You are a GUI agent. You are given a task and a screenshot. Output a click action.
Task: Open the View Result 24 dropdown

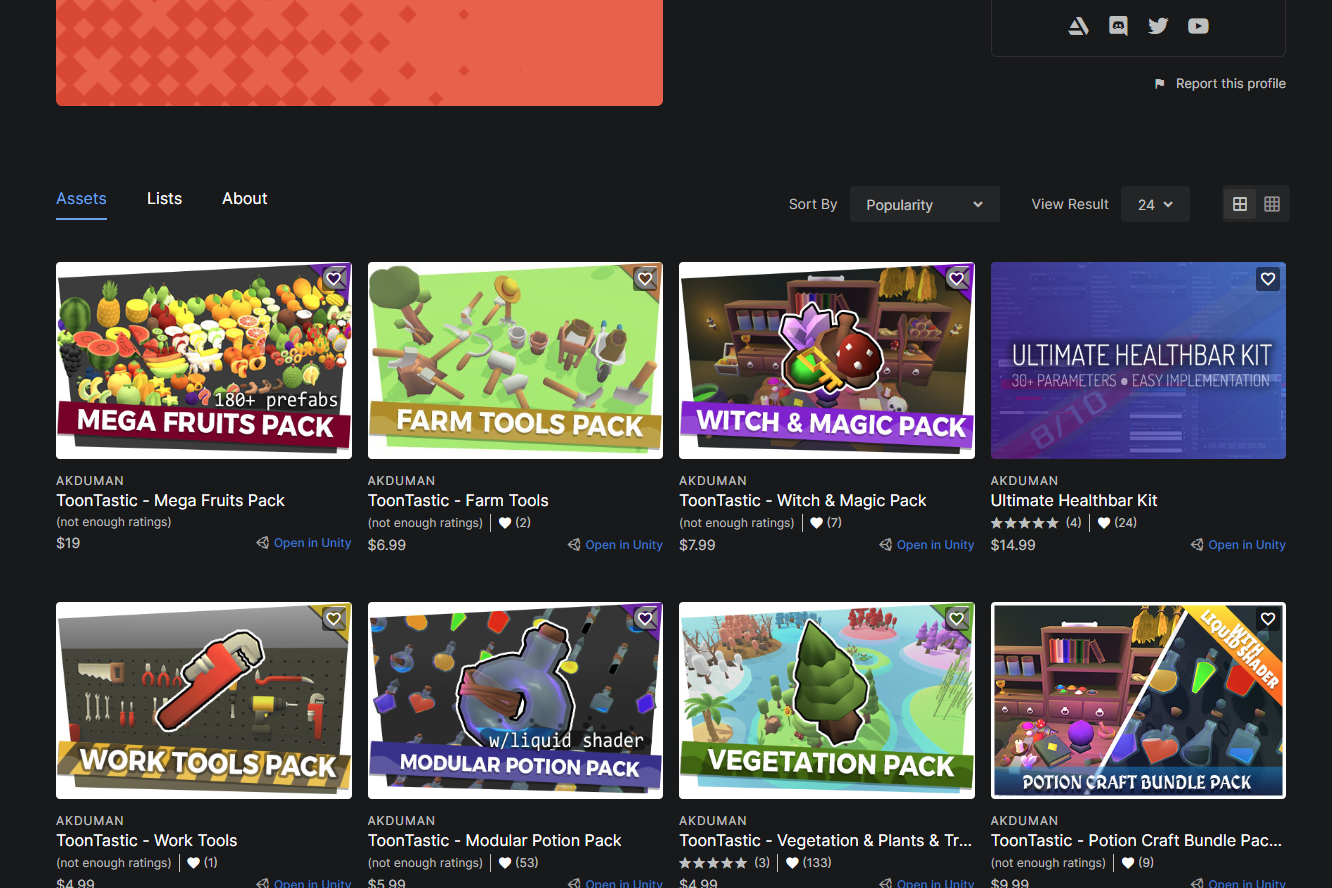click(1155, 204)
